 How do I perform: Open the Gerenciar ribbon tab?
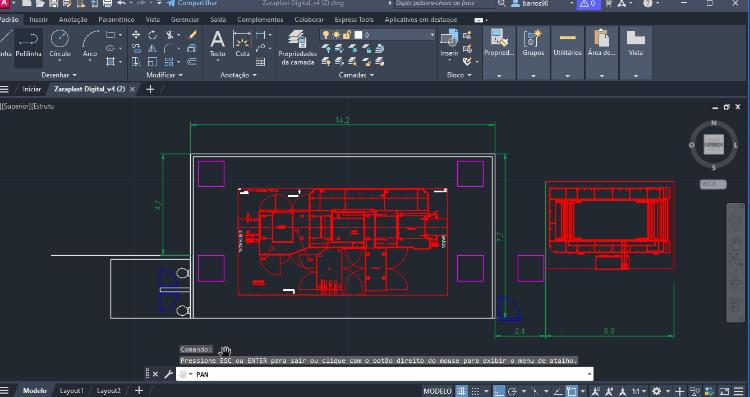click(185, 20)
